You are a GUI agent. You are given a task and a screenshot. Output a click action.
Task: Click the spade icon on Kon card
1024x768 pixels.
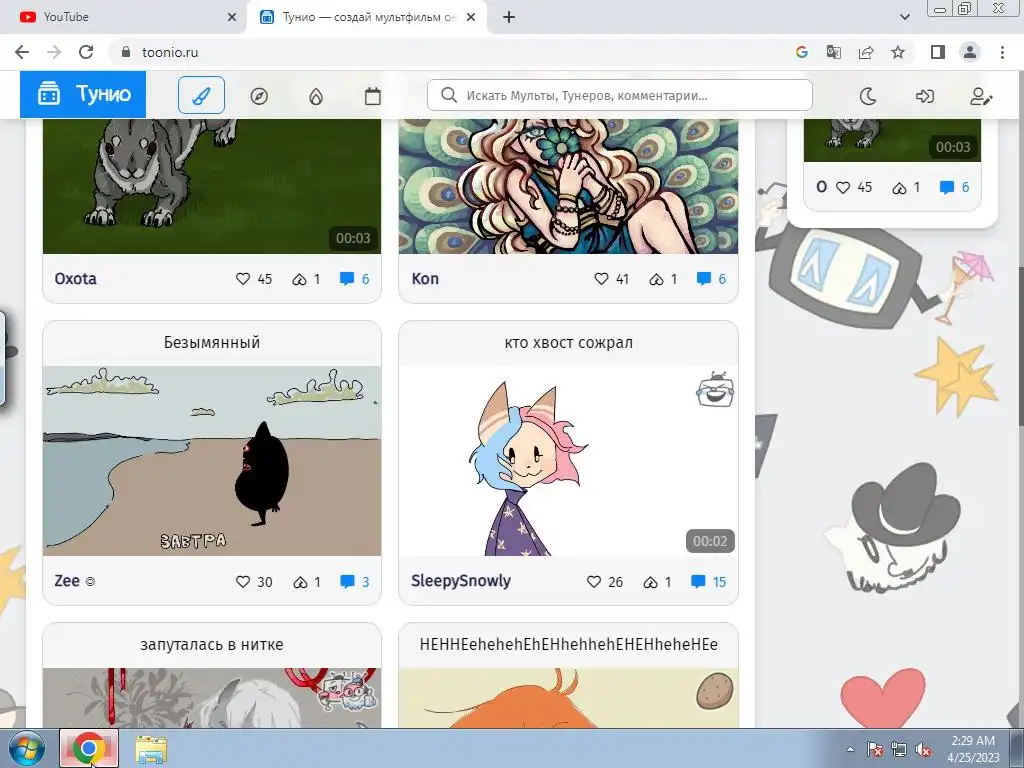click(x=656, y=280)
